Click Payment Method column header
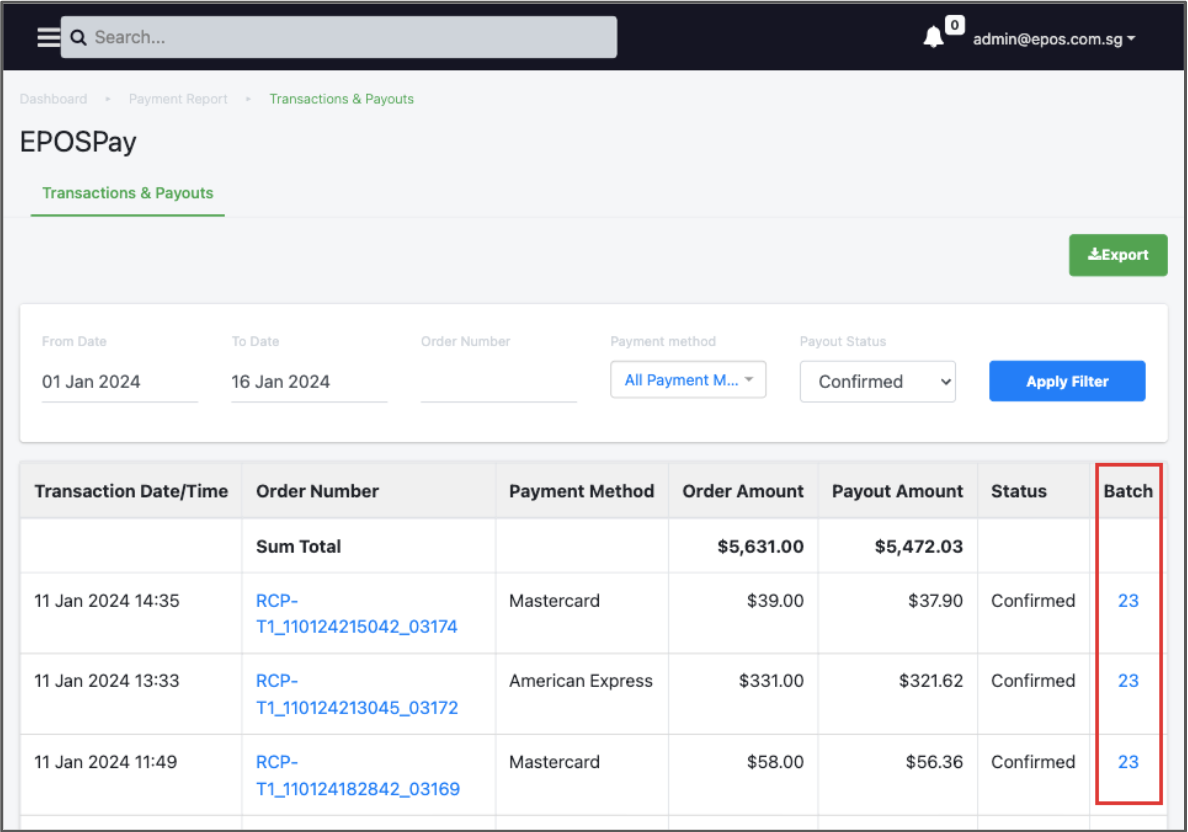 click(x=581, y=492)
